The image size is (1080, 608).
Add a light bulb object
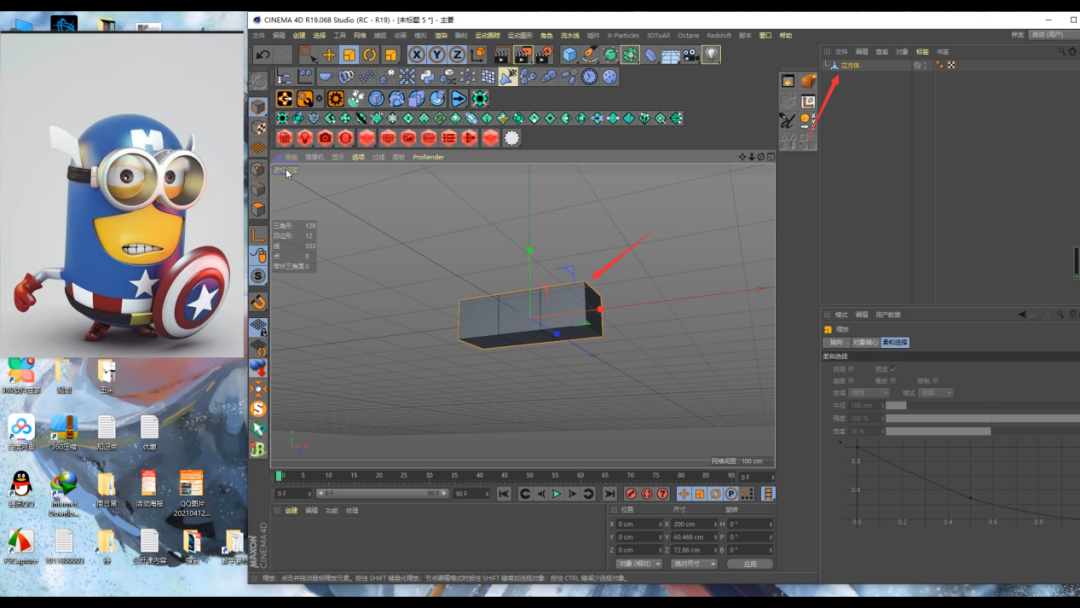pos(711,54)
